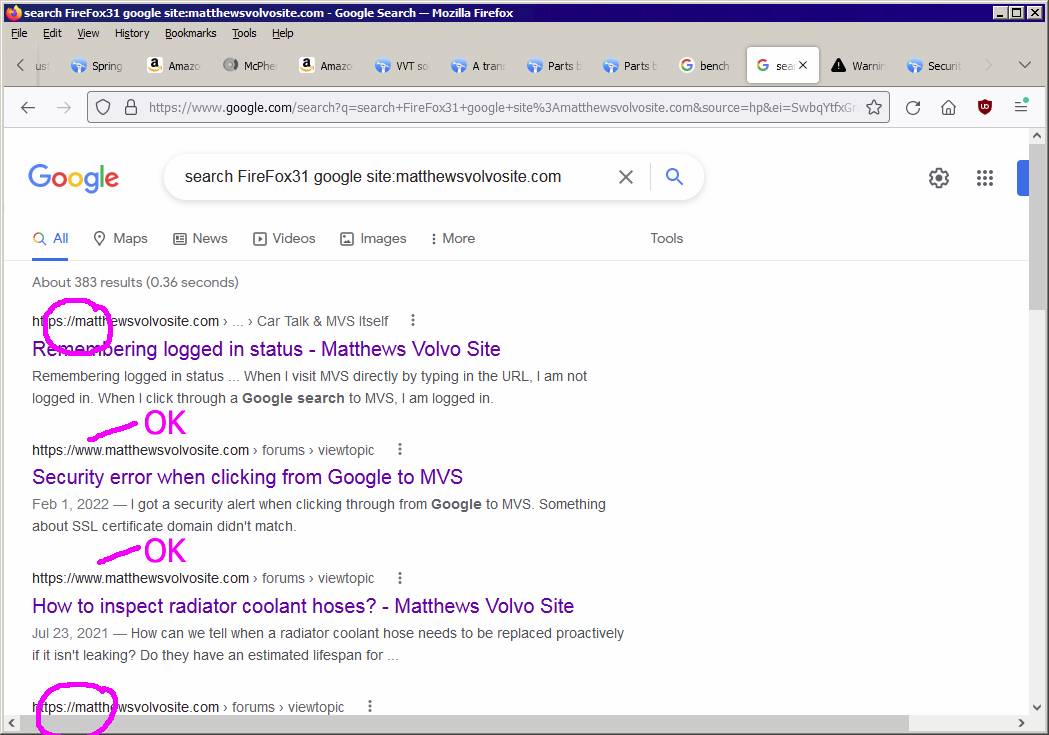Click Tools to show search filters
The width and height of the screenshot is (1049, 735).
[666, 238]
